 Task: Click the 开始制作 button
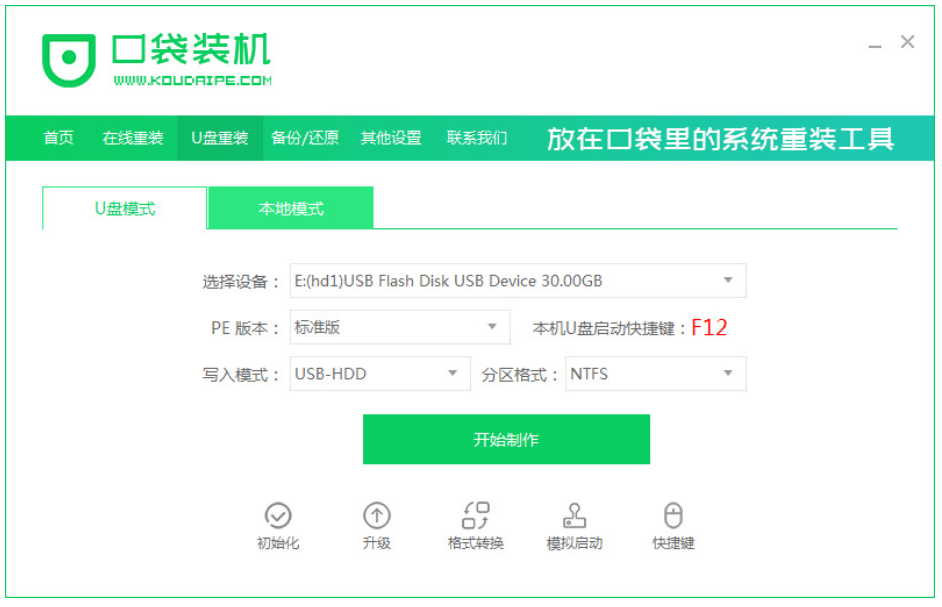point(506,439)
